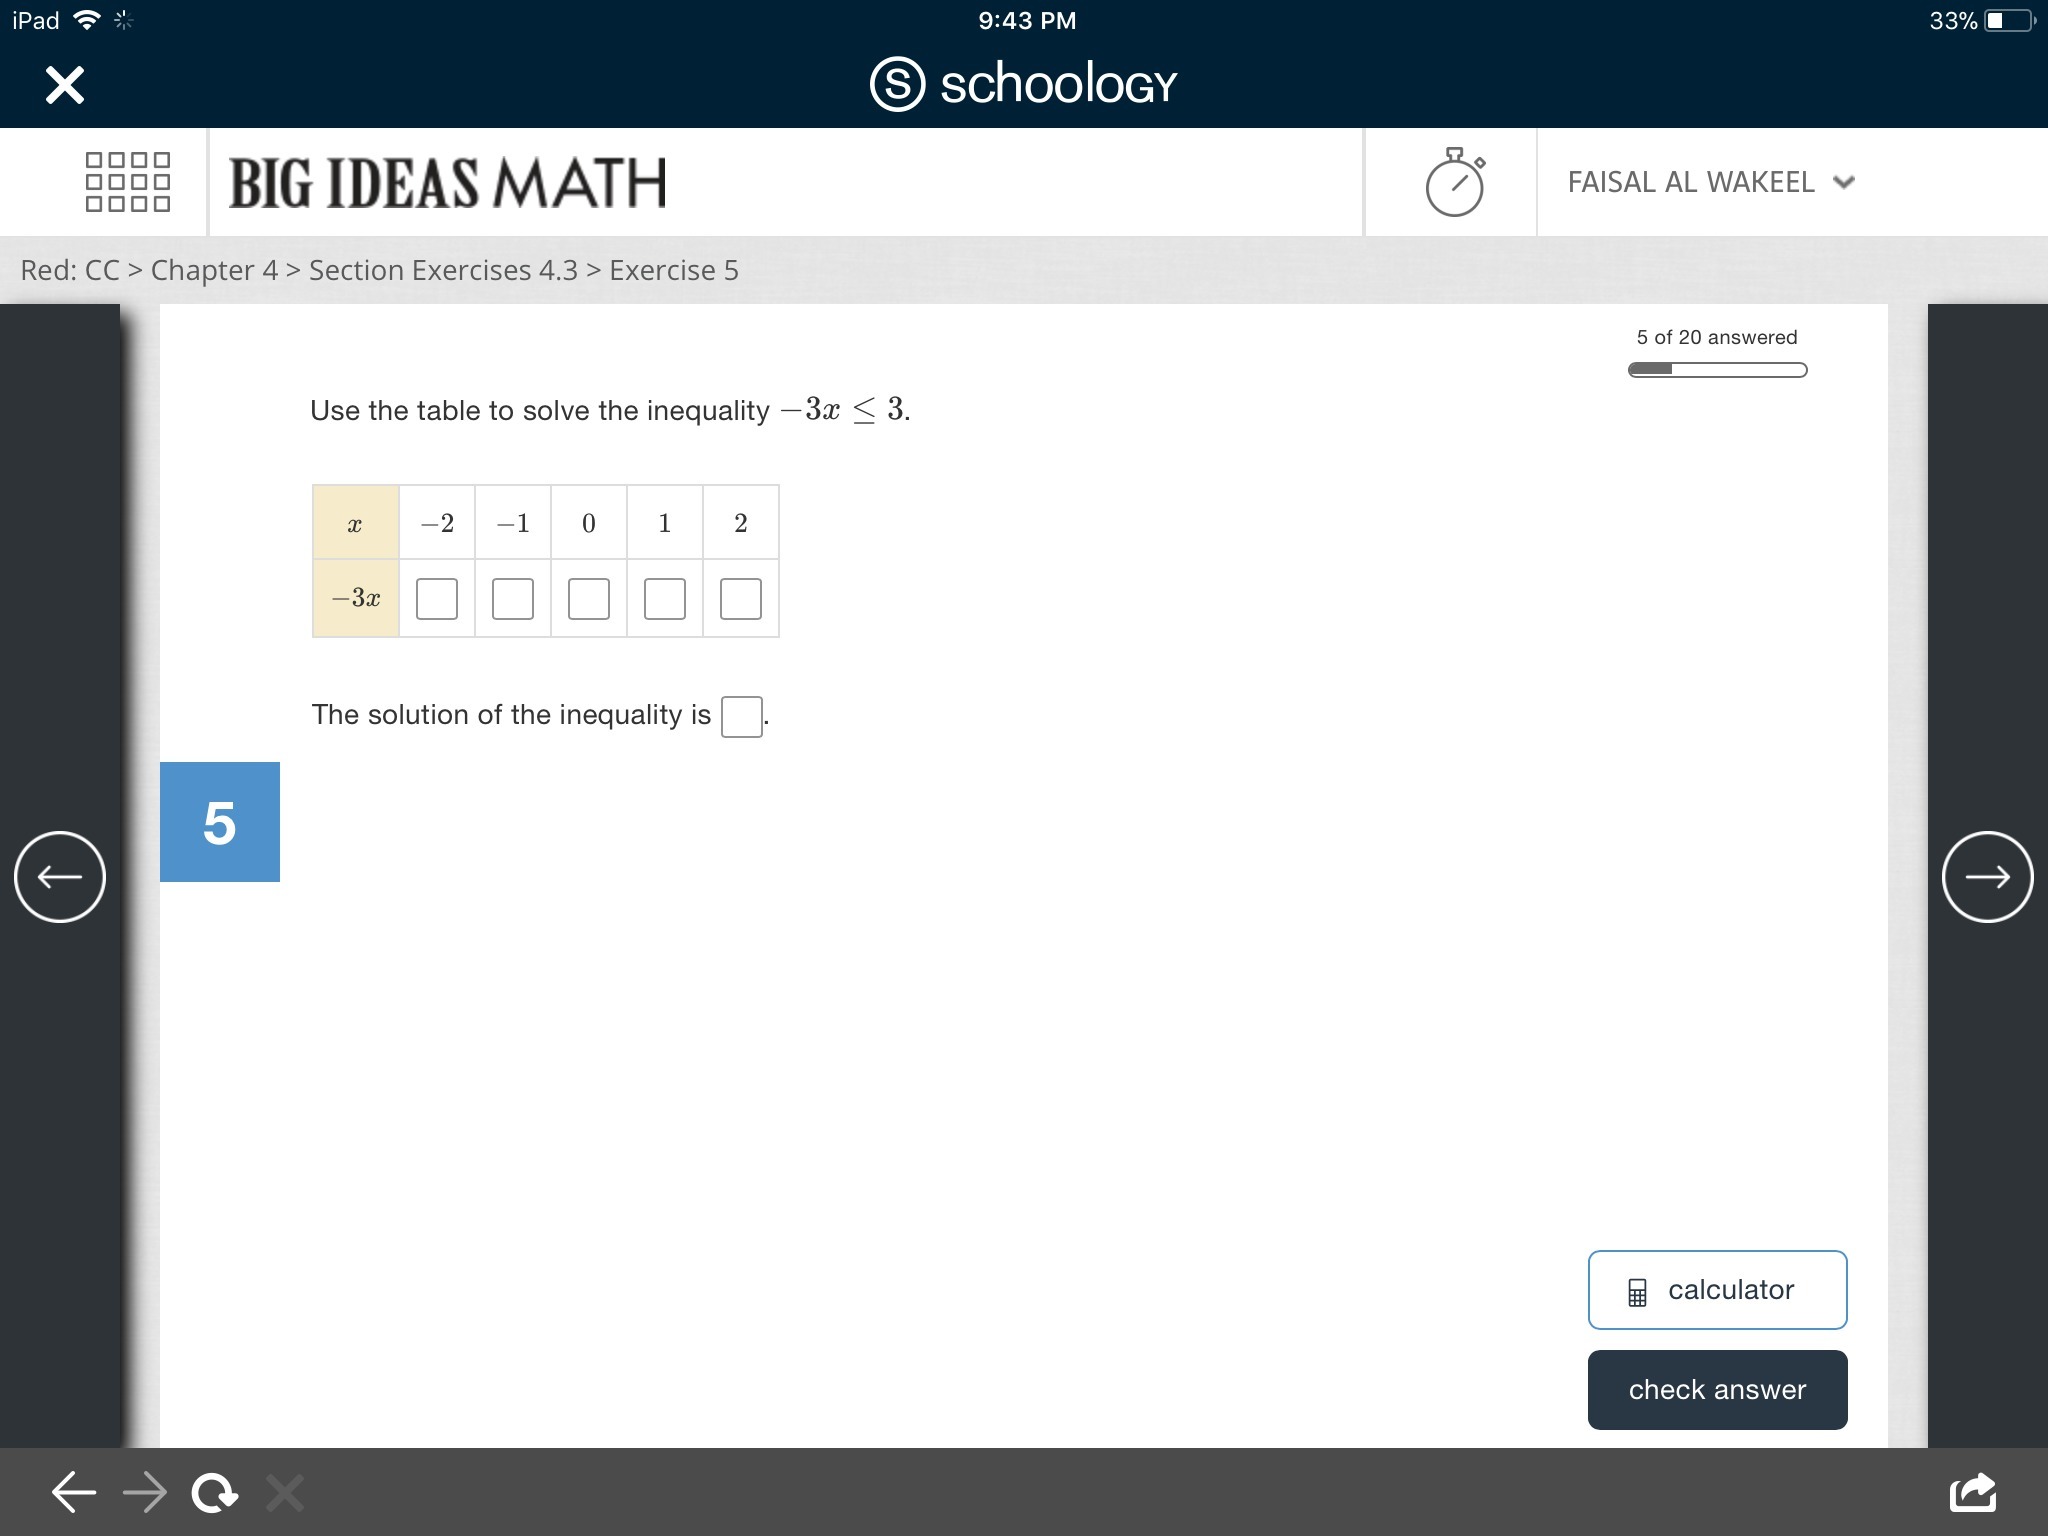Click the blue question number 5 tab

[x=220, y=822]
